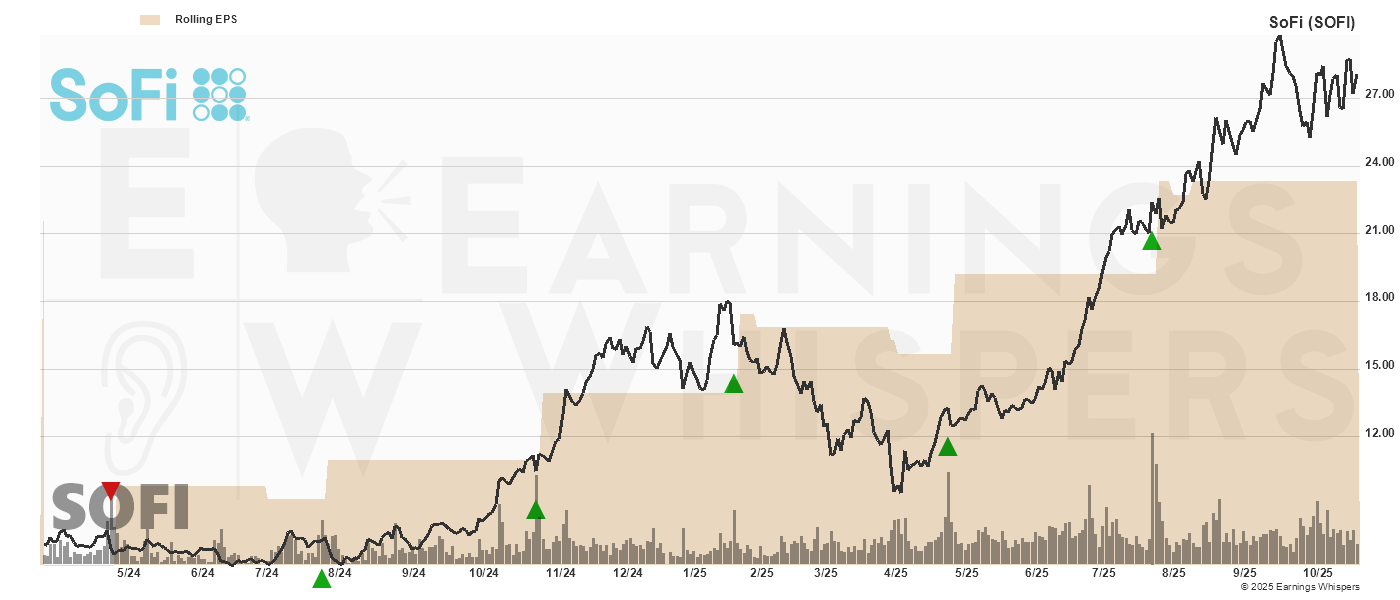Image resolution: width=1400 pixels, height=600 pixels.
Task: Click the 7/25 date axis label
Action: pos(1104,573)
